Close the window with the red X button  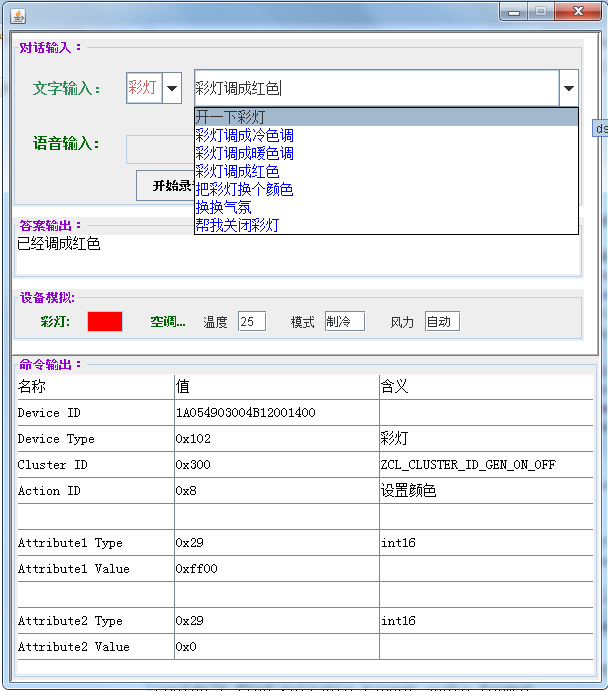tap(578, 11)
